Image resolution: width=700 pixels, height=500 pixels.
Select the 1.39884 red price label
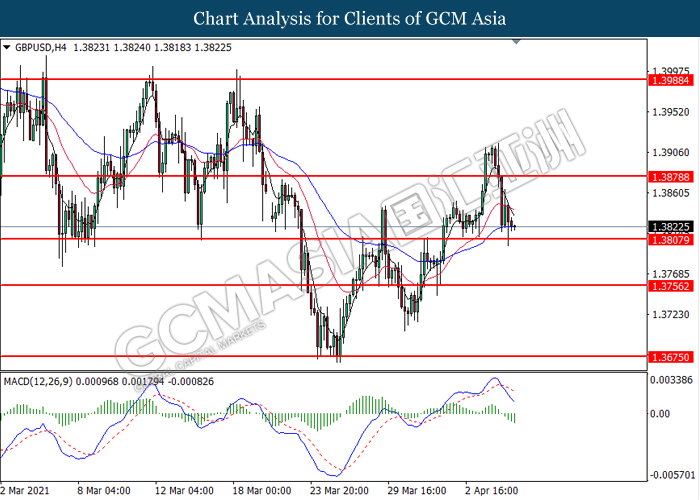click(671, 81)
